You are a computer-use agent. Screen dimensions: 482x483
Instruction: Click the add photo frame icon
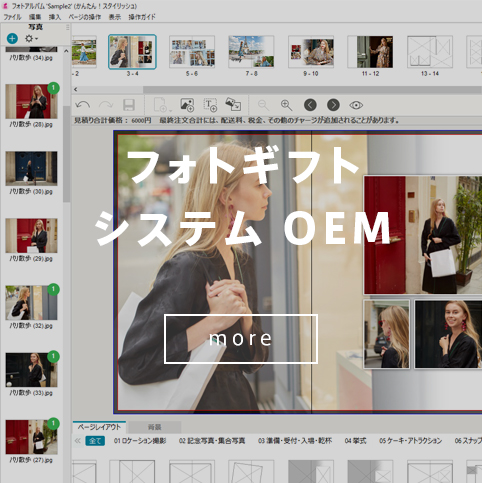pos(187,105)
